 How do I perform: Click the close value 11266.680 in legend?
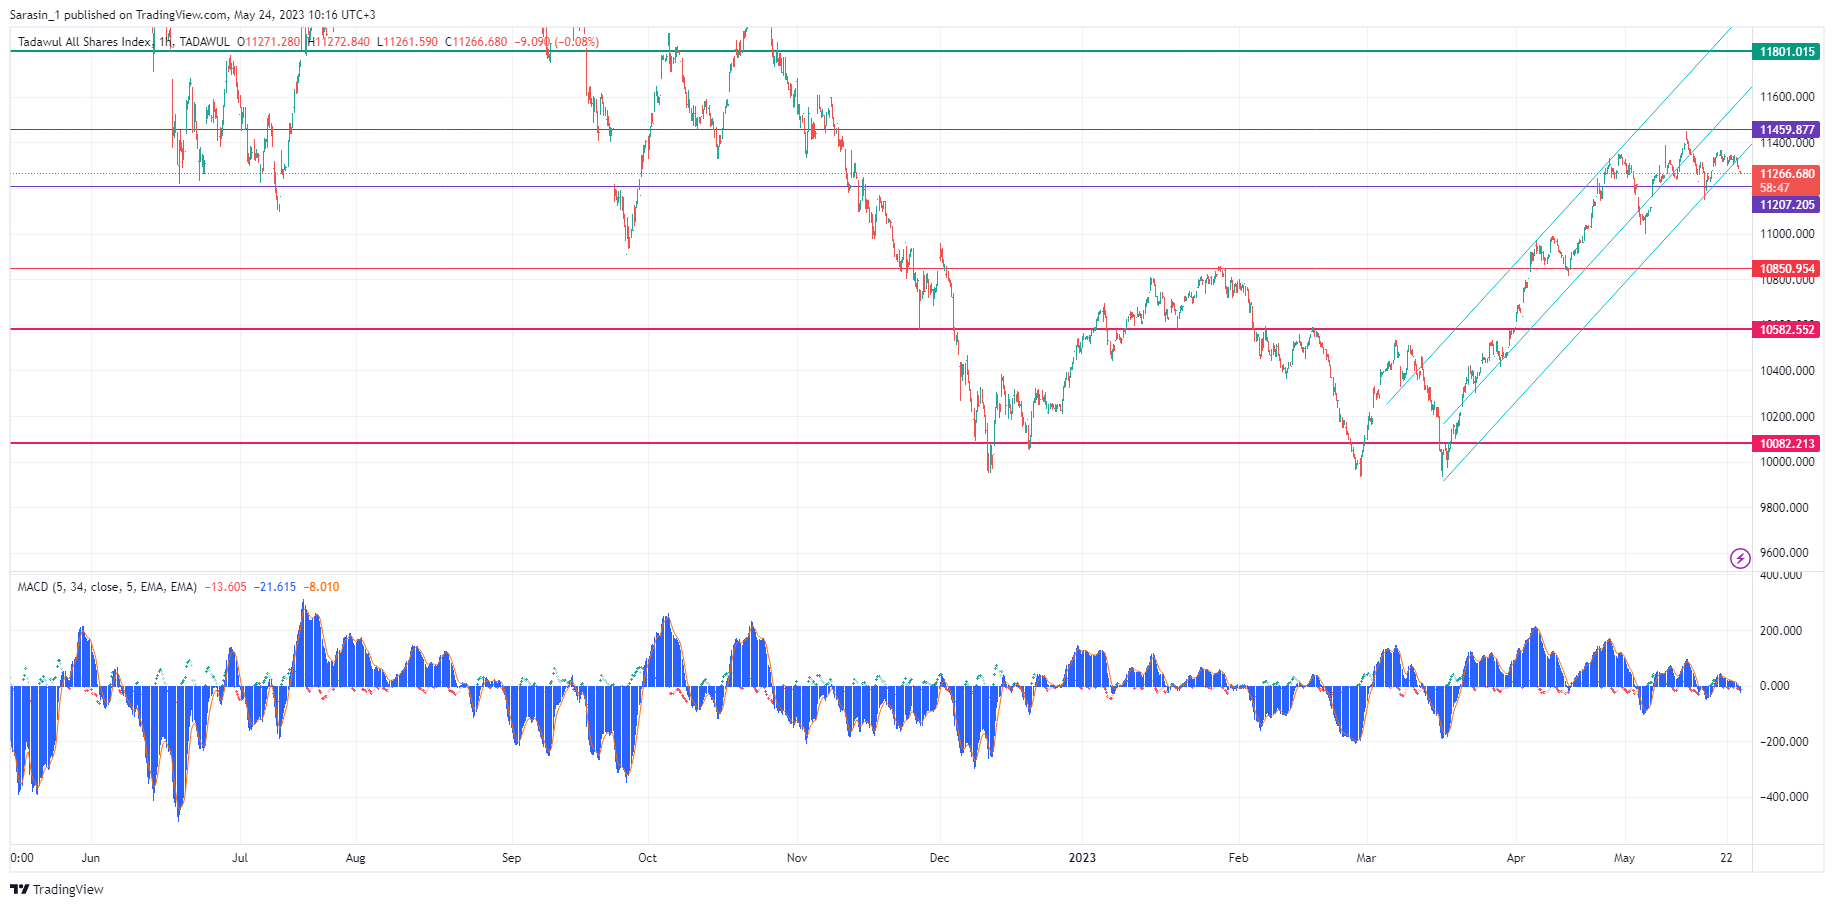(x=480, y=42)
